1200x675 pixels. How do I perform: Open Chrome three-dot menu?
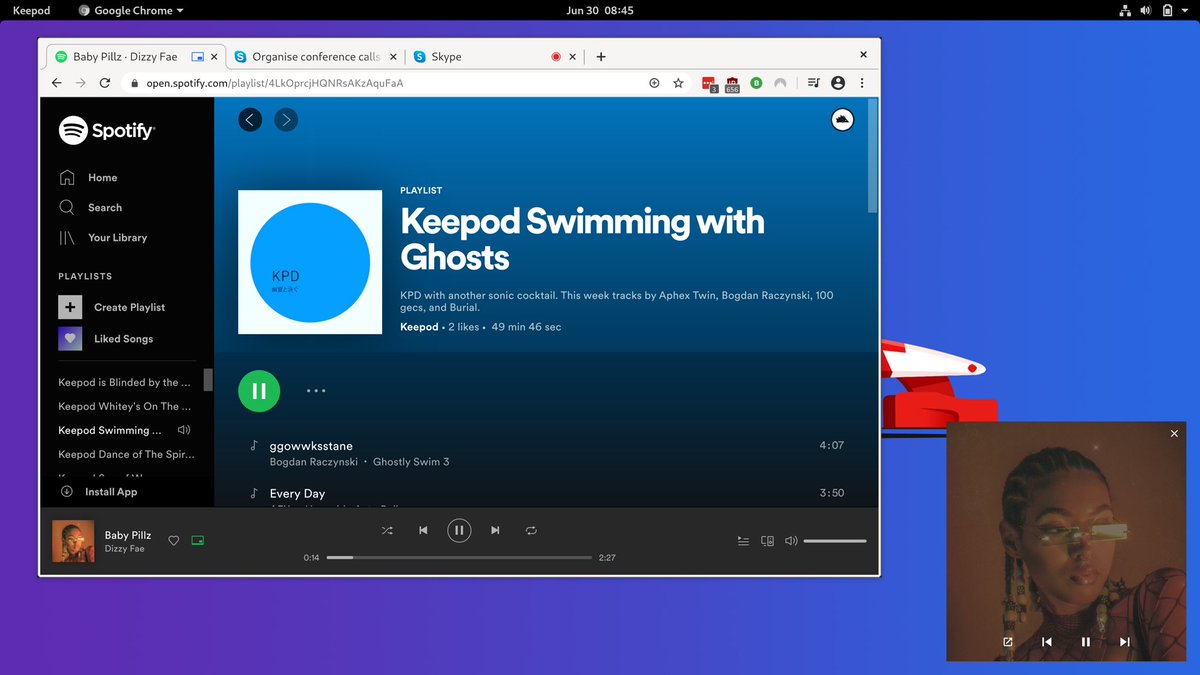coord(862,83)
